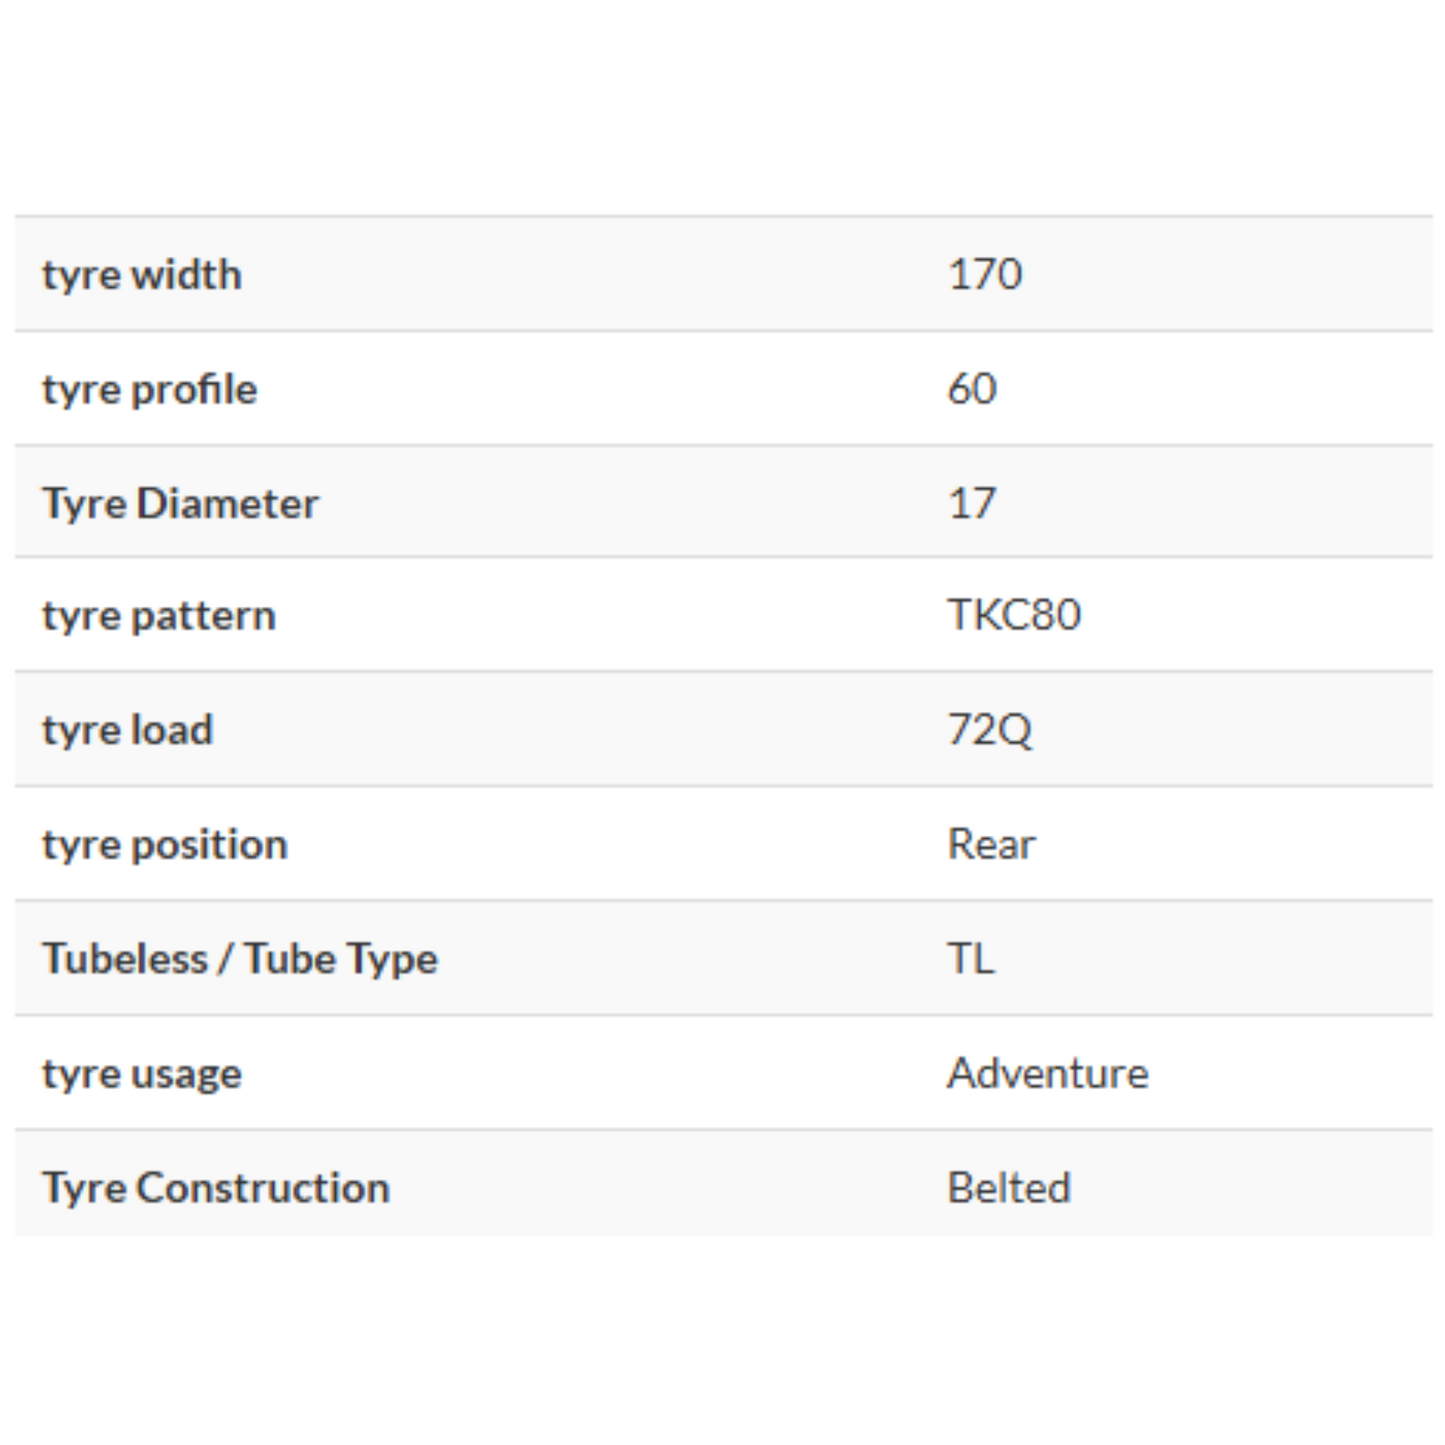
Task: Click the "tyre profile" label
Action: coord(150,390)
